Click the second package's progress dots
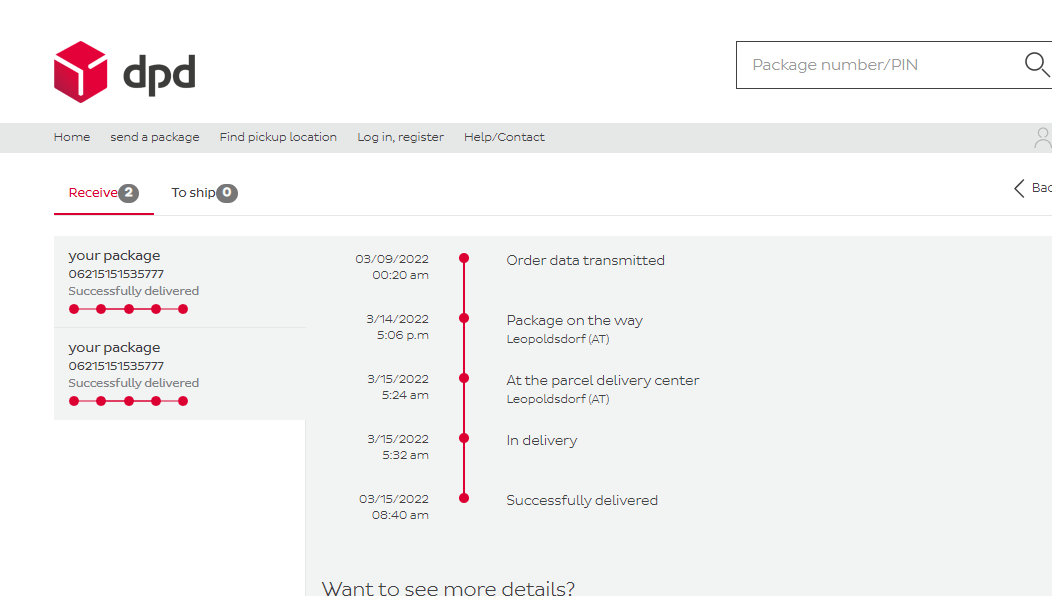Viewport: 1052px width, 596px height. 128,401
